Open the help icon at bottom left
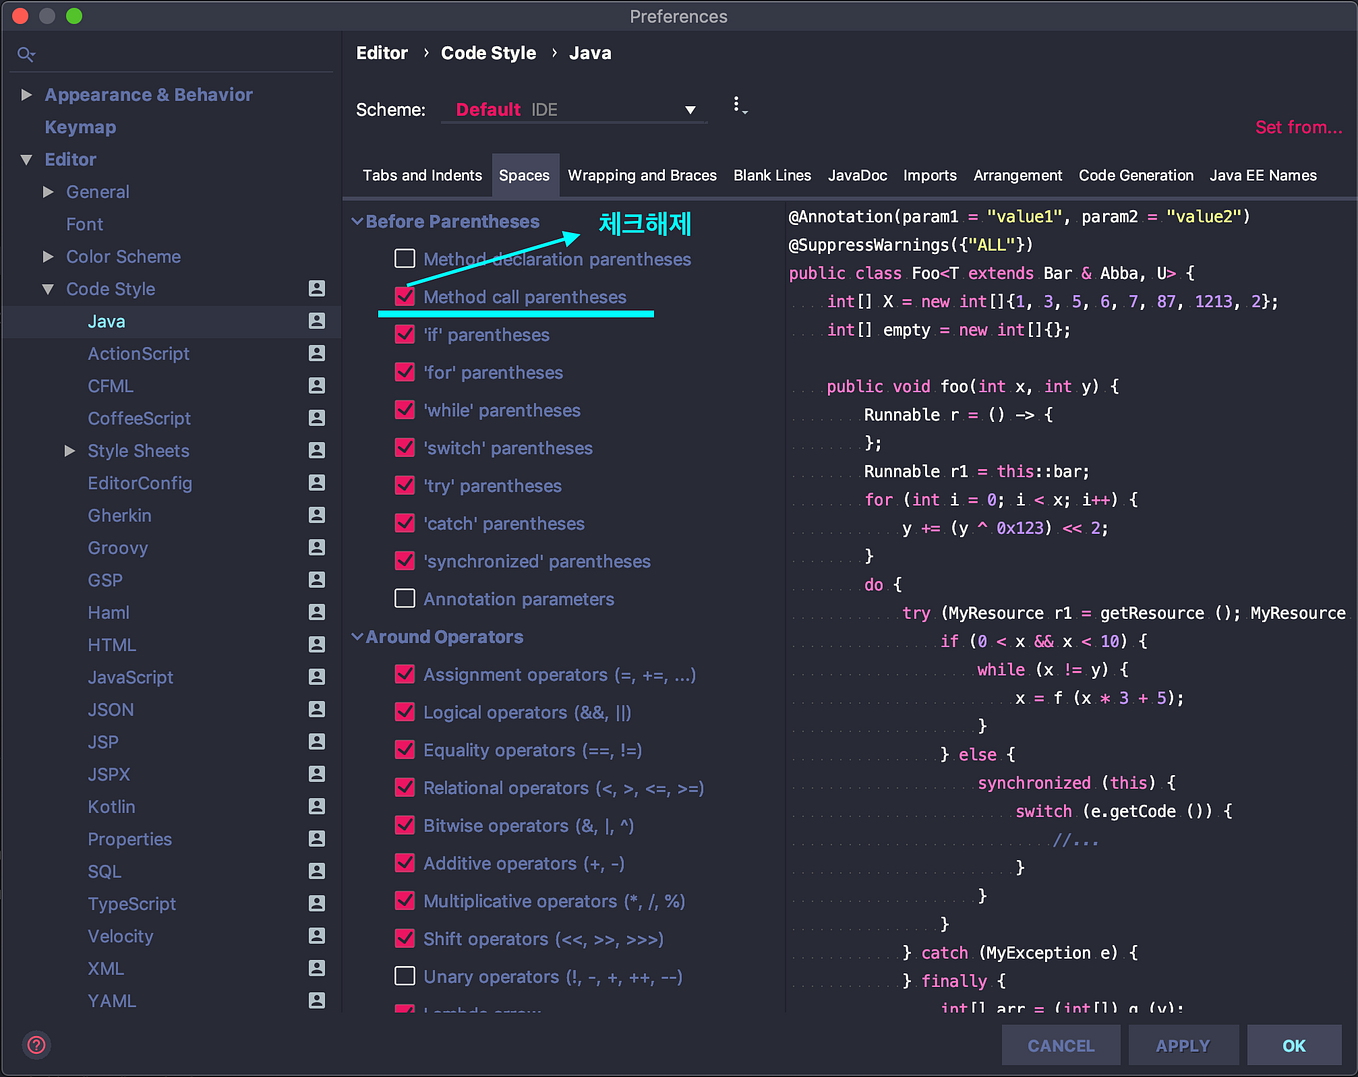The height and width of the screenshot is (1077, 1358). pos(36,1044)
